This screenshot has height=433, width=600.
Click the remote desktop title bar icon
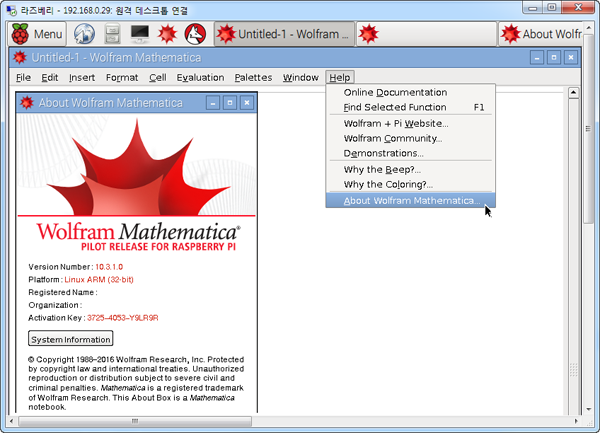click(11, 10)
